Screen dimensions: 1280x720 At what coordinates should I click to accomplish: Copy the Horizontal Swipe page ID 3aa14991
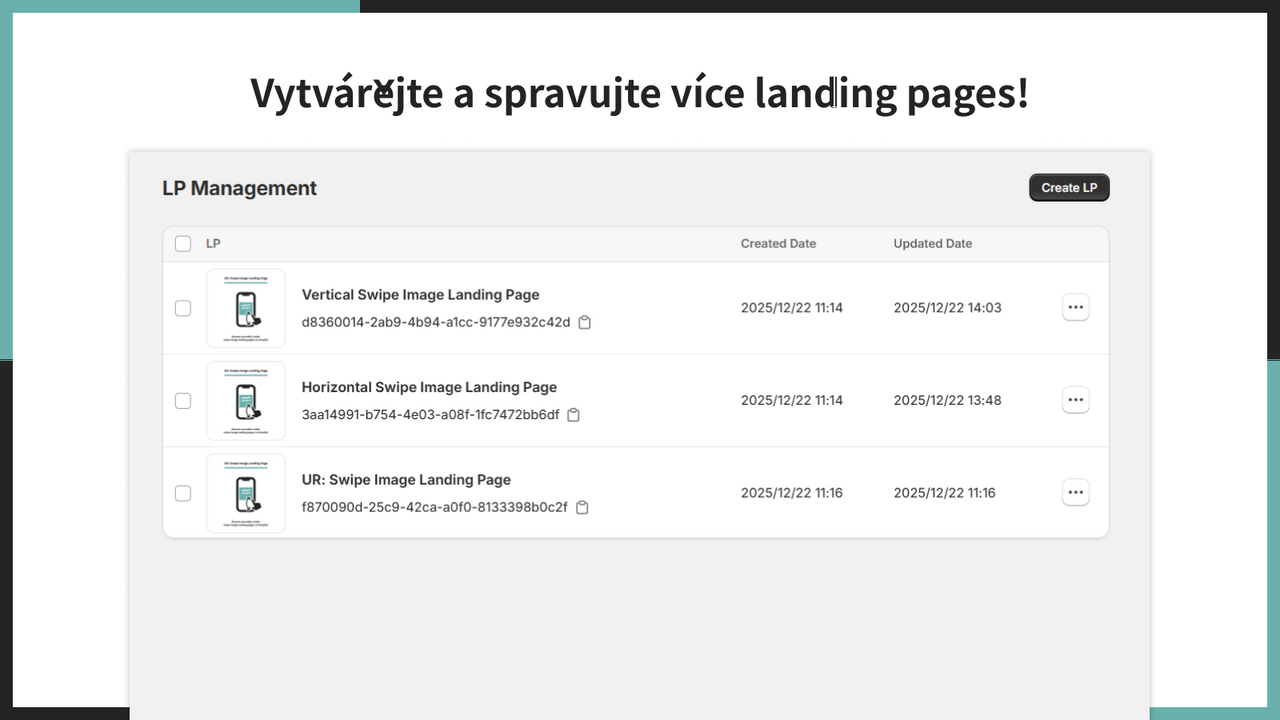[574, 415]
